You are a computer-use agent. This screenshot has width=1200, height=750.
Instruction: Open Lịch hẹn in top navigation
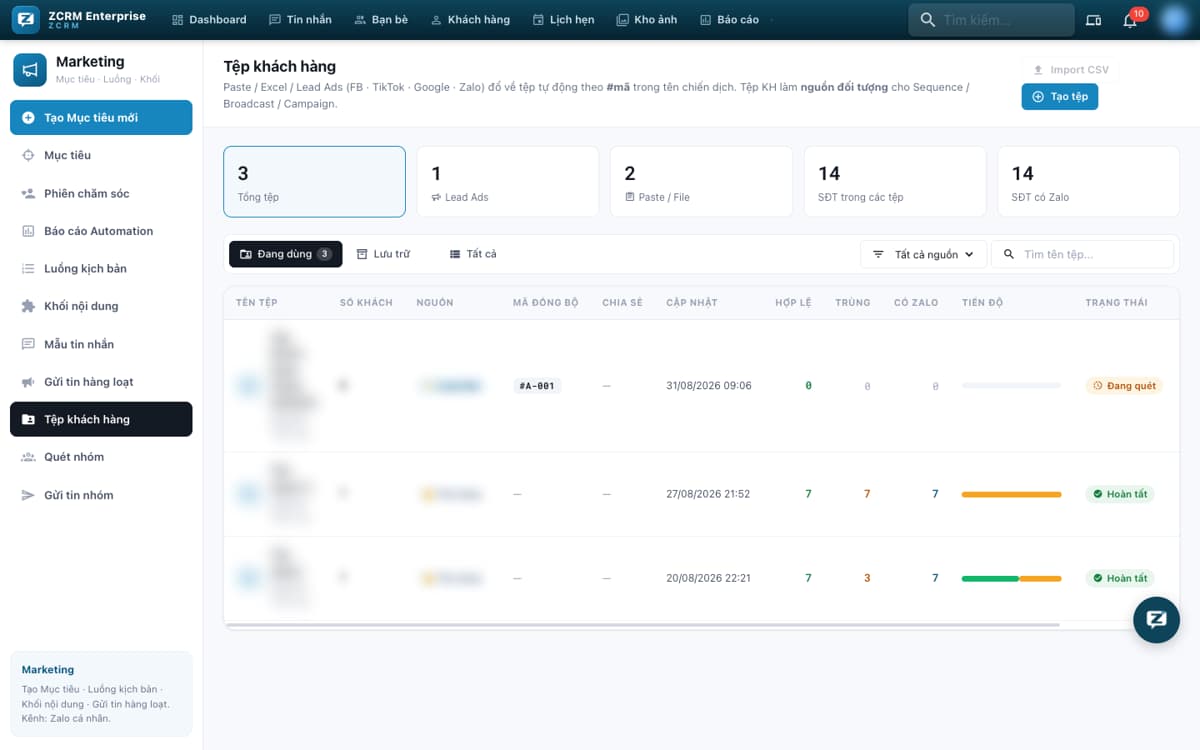click(x=564, y=20)
